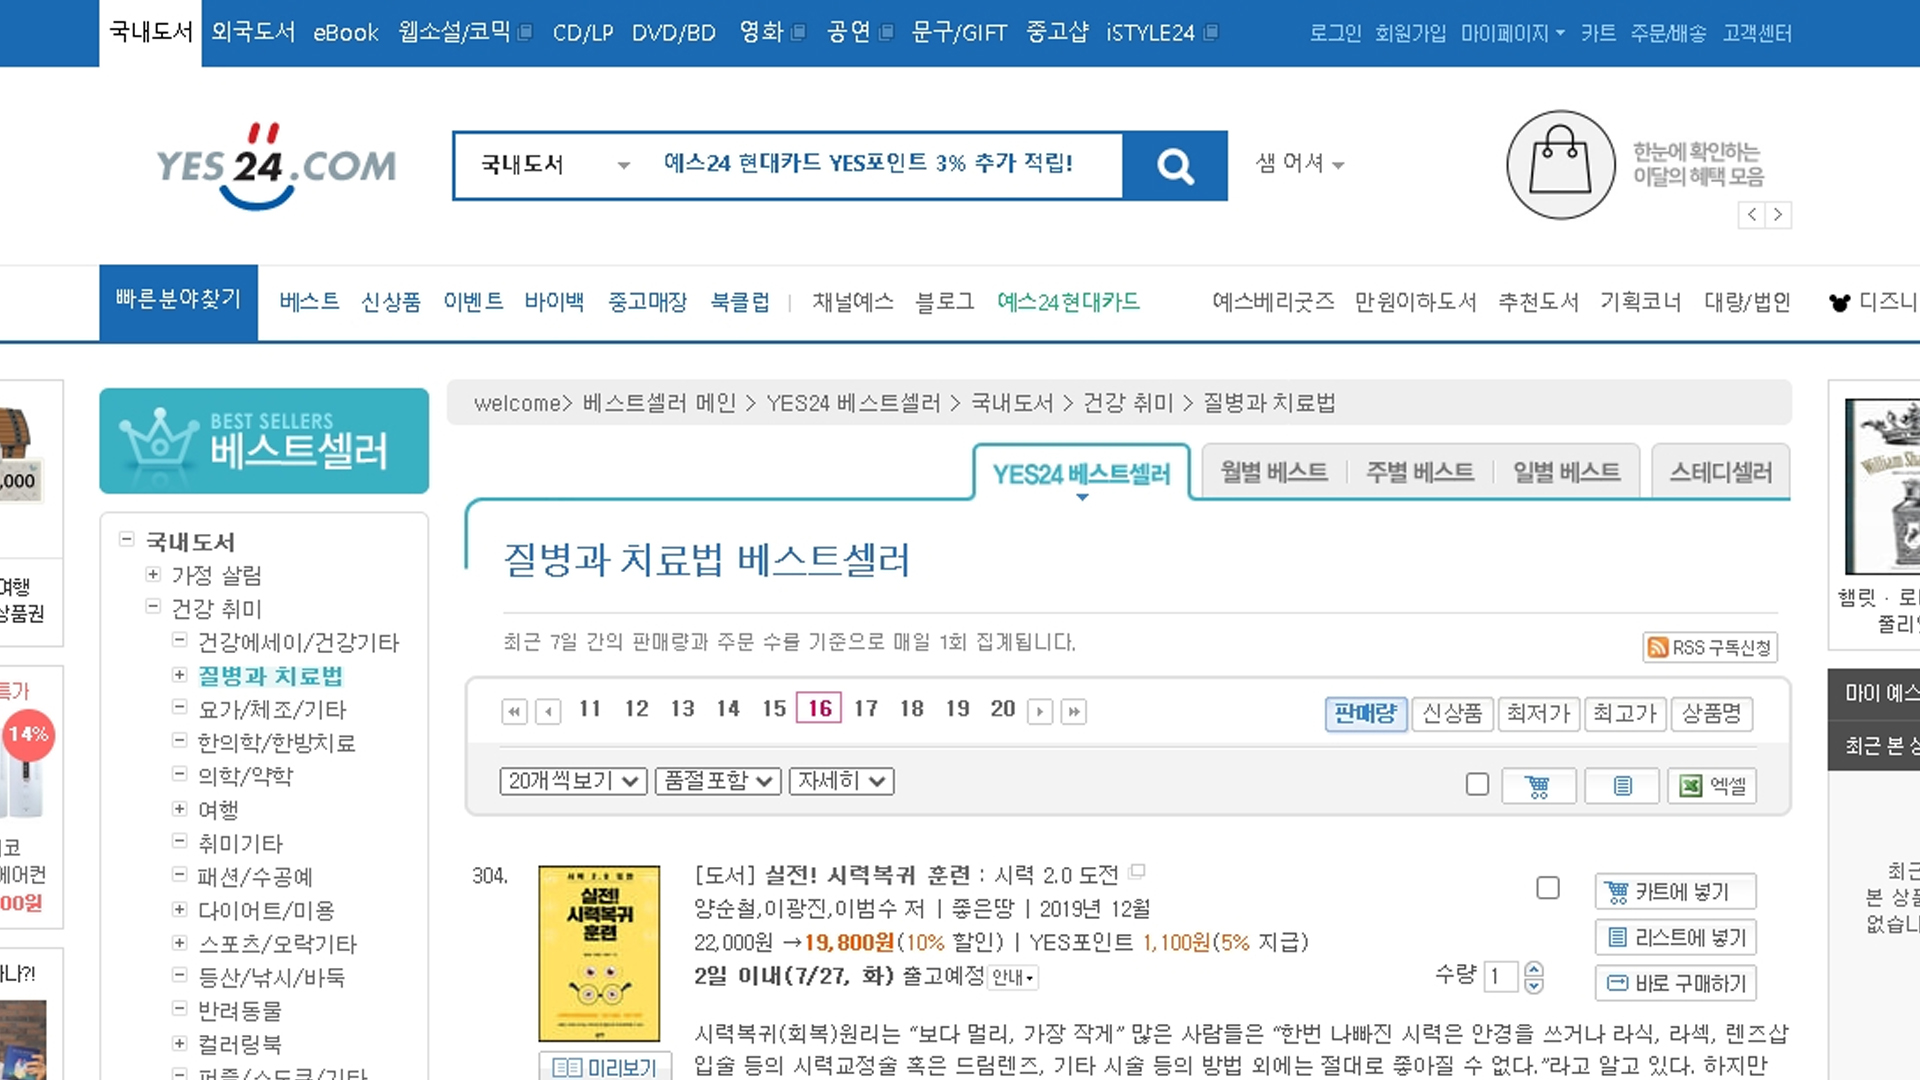Expand the 질병과 치료법 tree node
This screenshot has height=1080, width=1920.
179,675
